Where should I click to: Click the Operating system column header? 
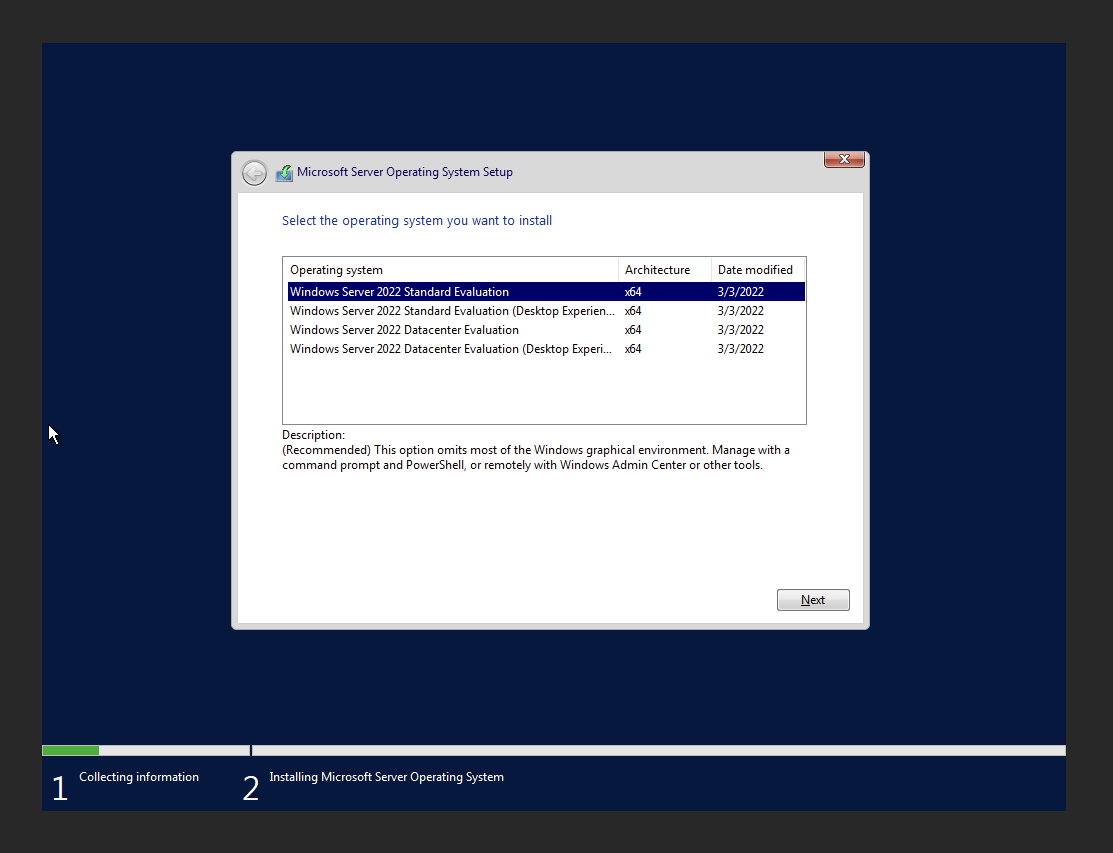pyautogui.click(x=451, y=270)
